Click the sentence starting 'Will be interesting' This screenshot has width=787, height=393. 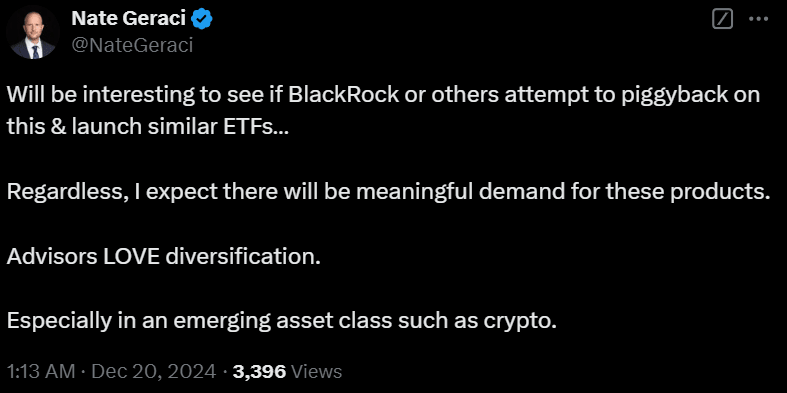383,111
